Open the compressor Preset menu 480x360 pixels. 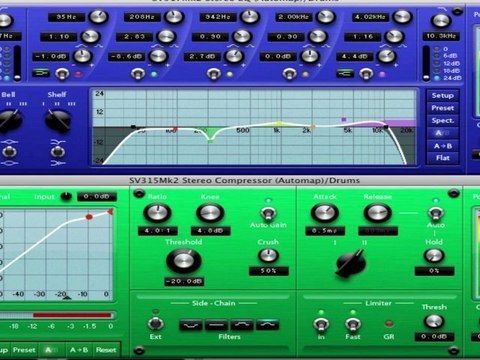click(x=24, y=350)
